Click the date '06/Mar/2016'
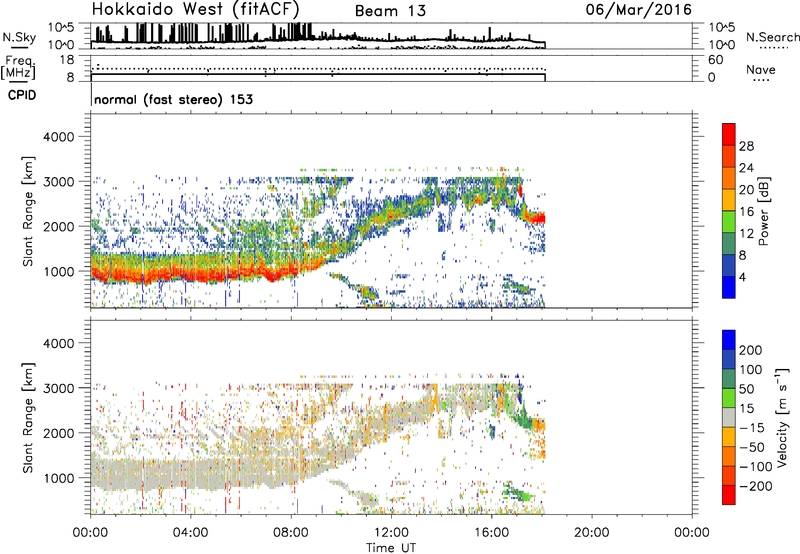Image resolution: width=800 pixels, height=554 pixels. coord(638,10)
